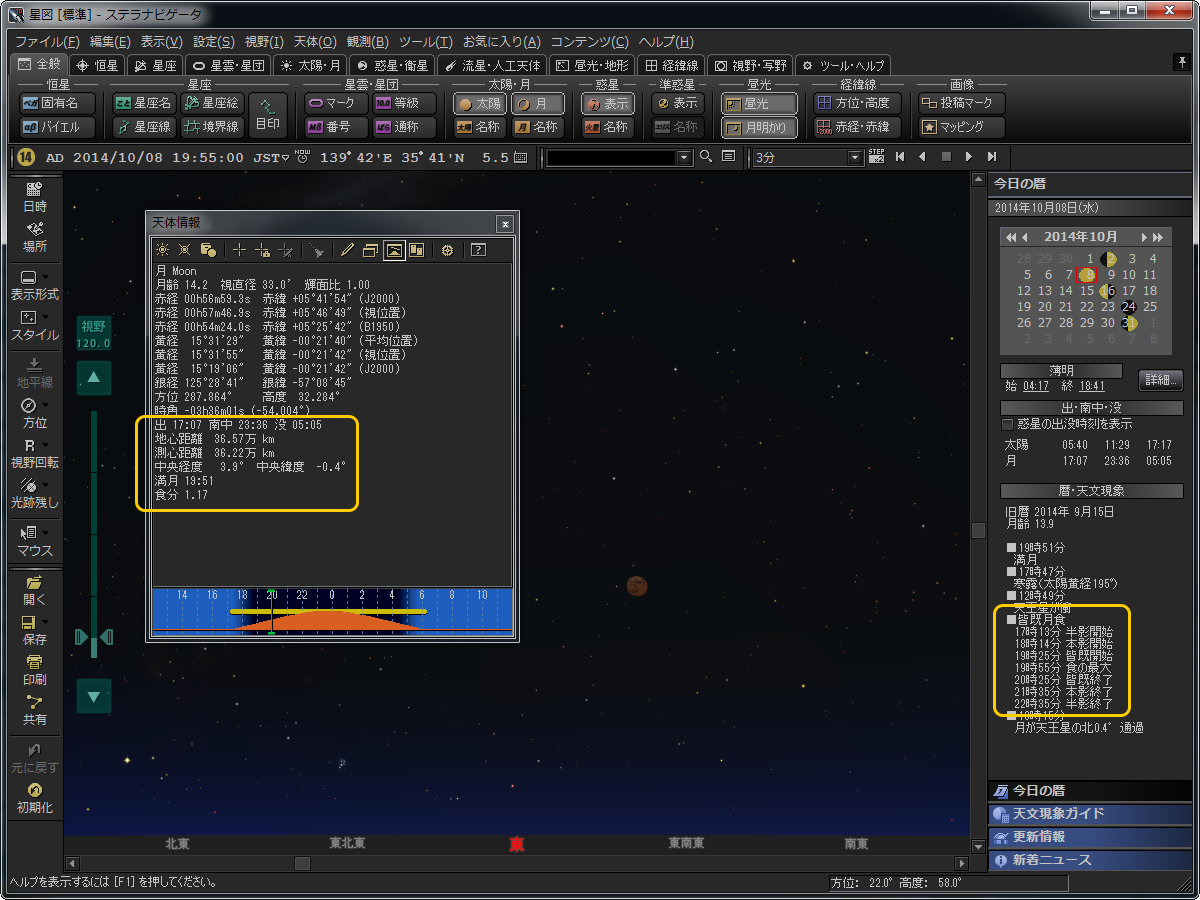Click the 初期化 (reset) sidebar icon
Image resolution: width=1200 pixels, height=900 pixels.
(34, 797)
